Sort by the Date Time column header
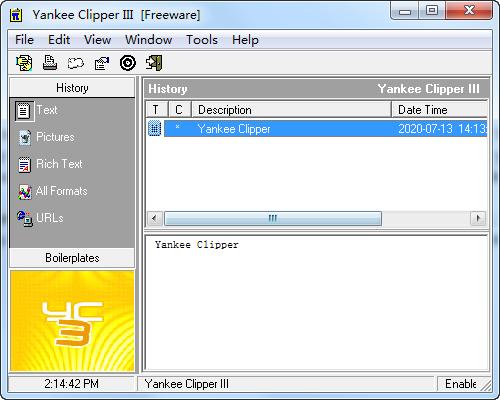 pyautogui.click(x=439, y=110)
